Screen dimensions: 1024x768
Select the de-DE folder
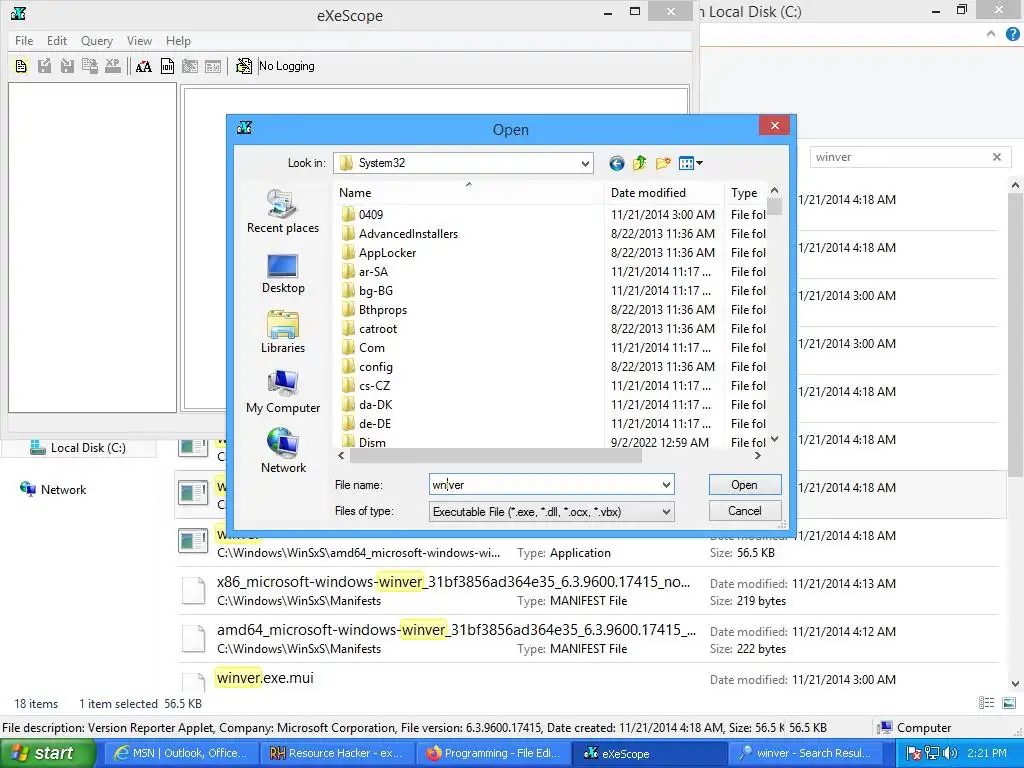click(x=375, y=423)
